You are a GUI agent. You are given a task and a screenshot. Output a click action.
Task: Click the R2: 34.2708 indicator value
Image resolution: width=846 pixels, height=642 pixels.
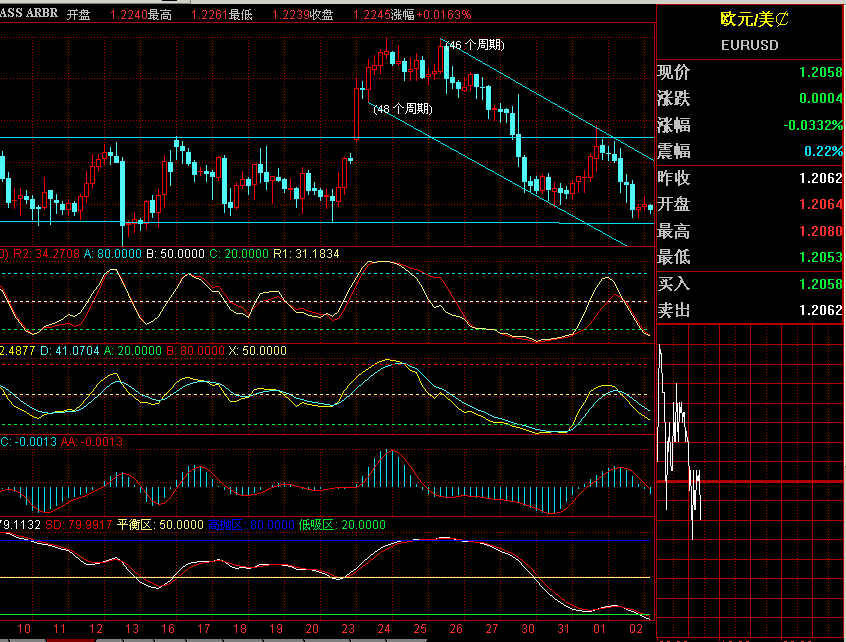tap(46, 254)
